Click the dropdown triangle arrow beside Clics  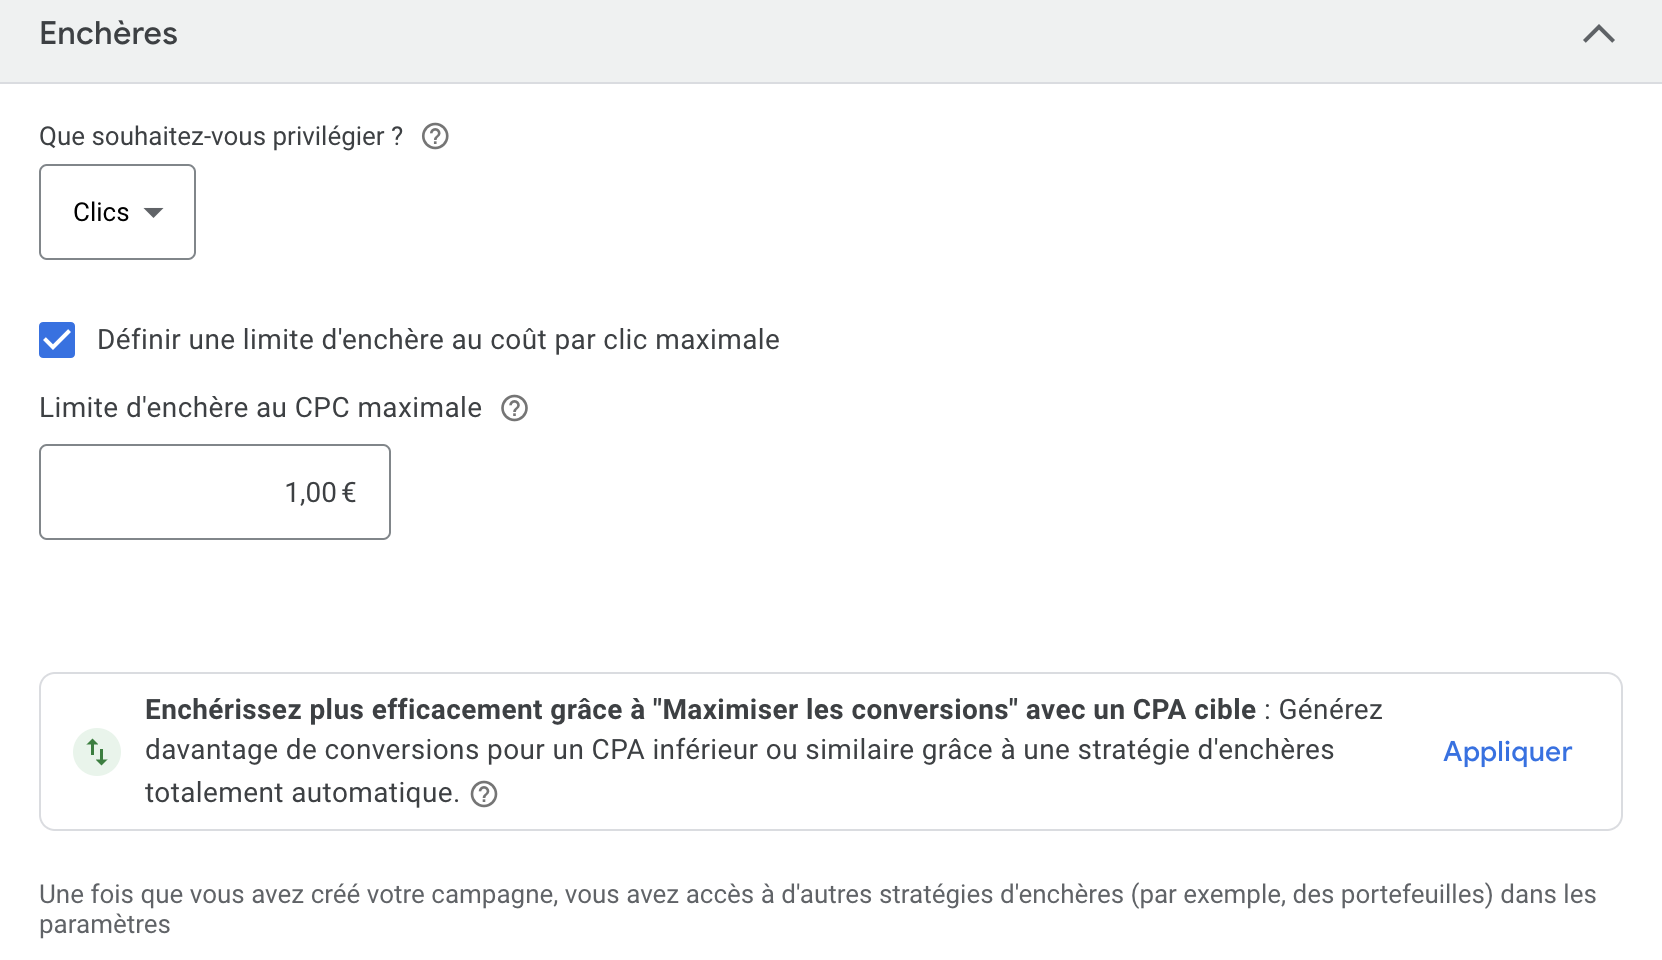click(154, 212)
